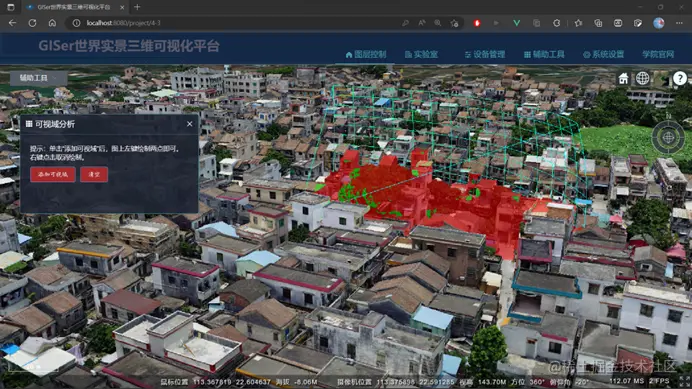Open the globe scene mode picker
The image size is (692, 389).
click(x=643, y=79)
